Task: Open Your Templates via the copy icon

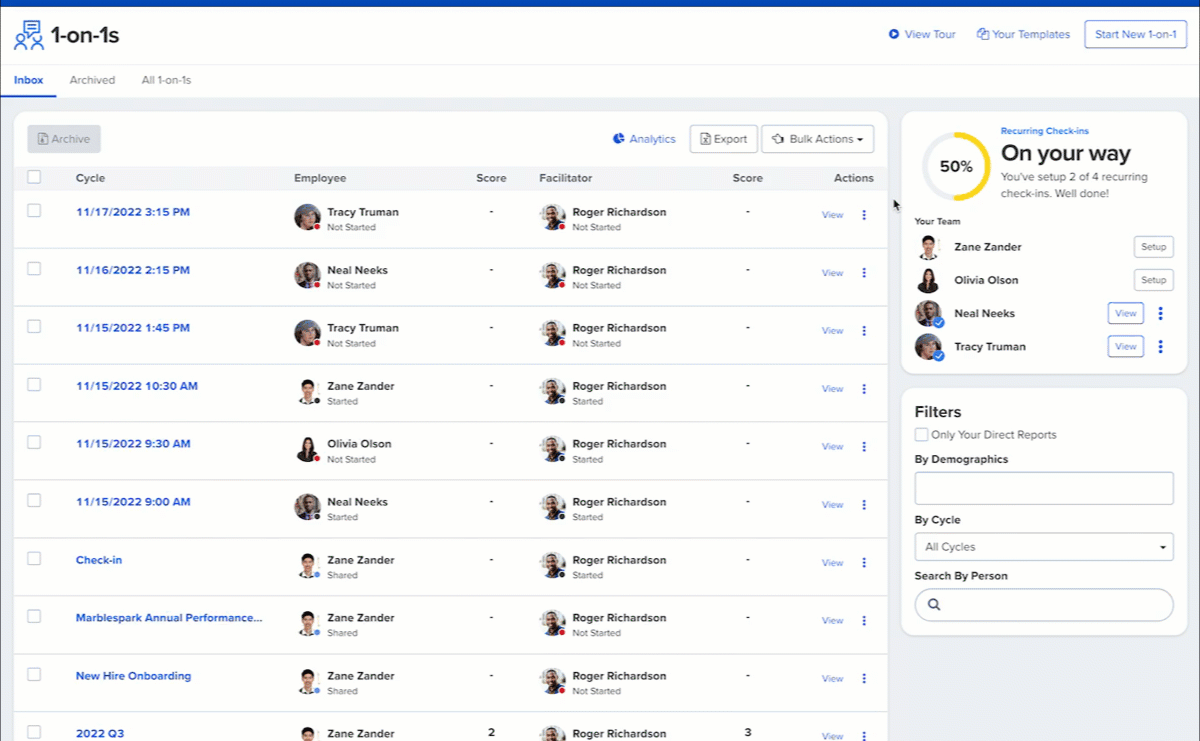Action: (x=983, y=34)
